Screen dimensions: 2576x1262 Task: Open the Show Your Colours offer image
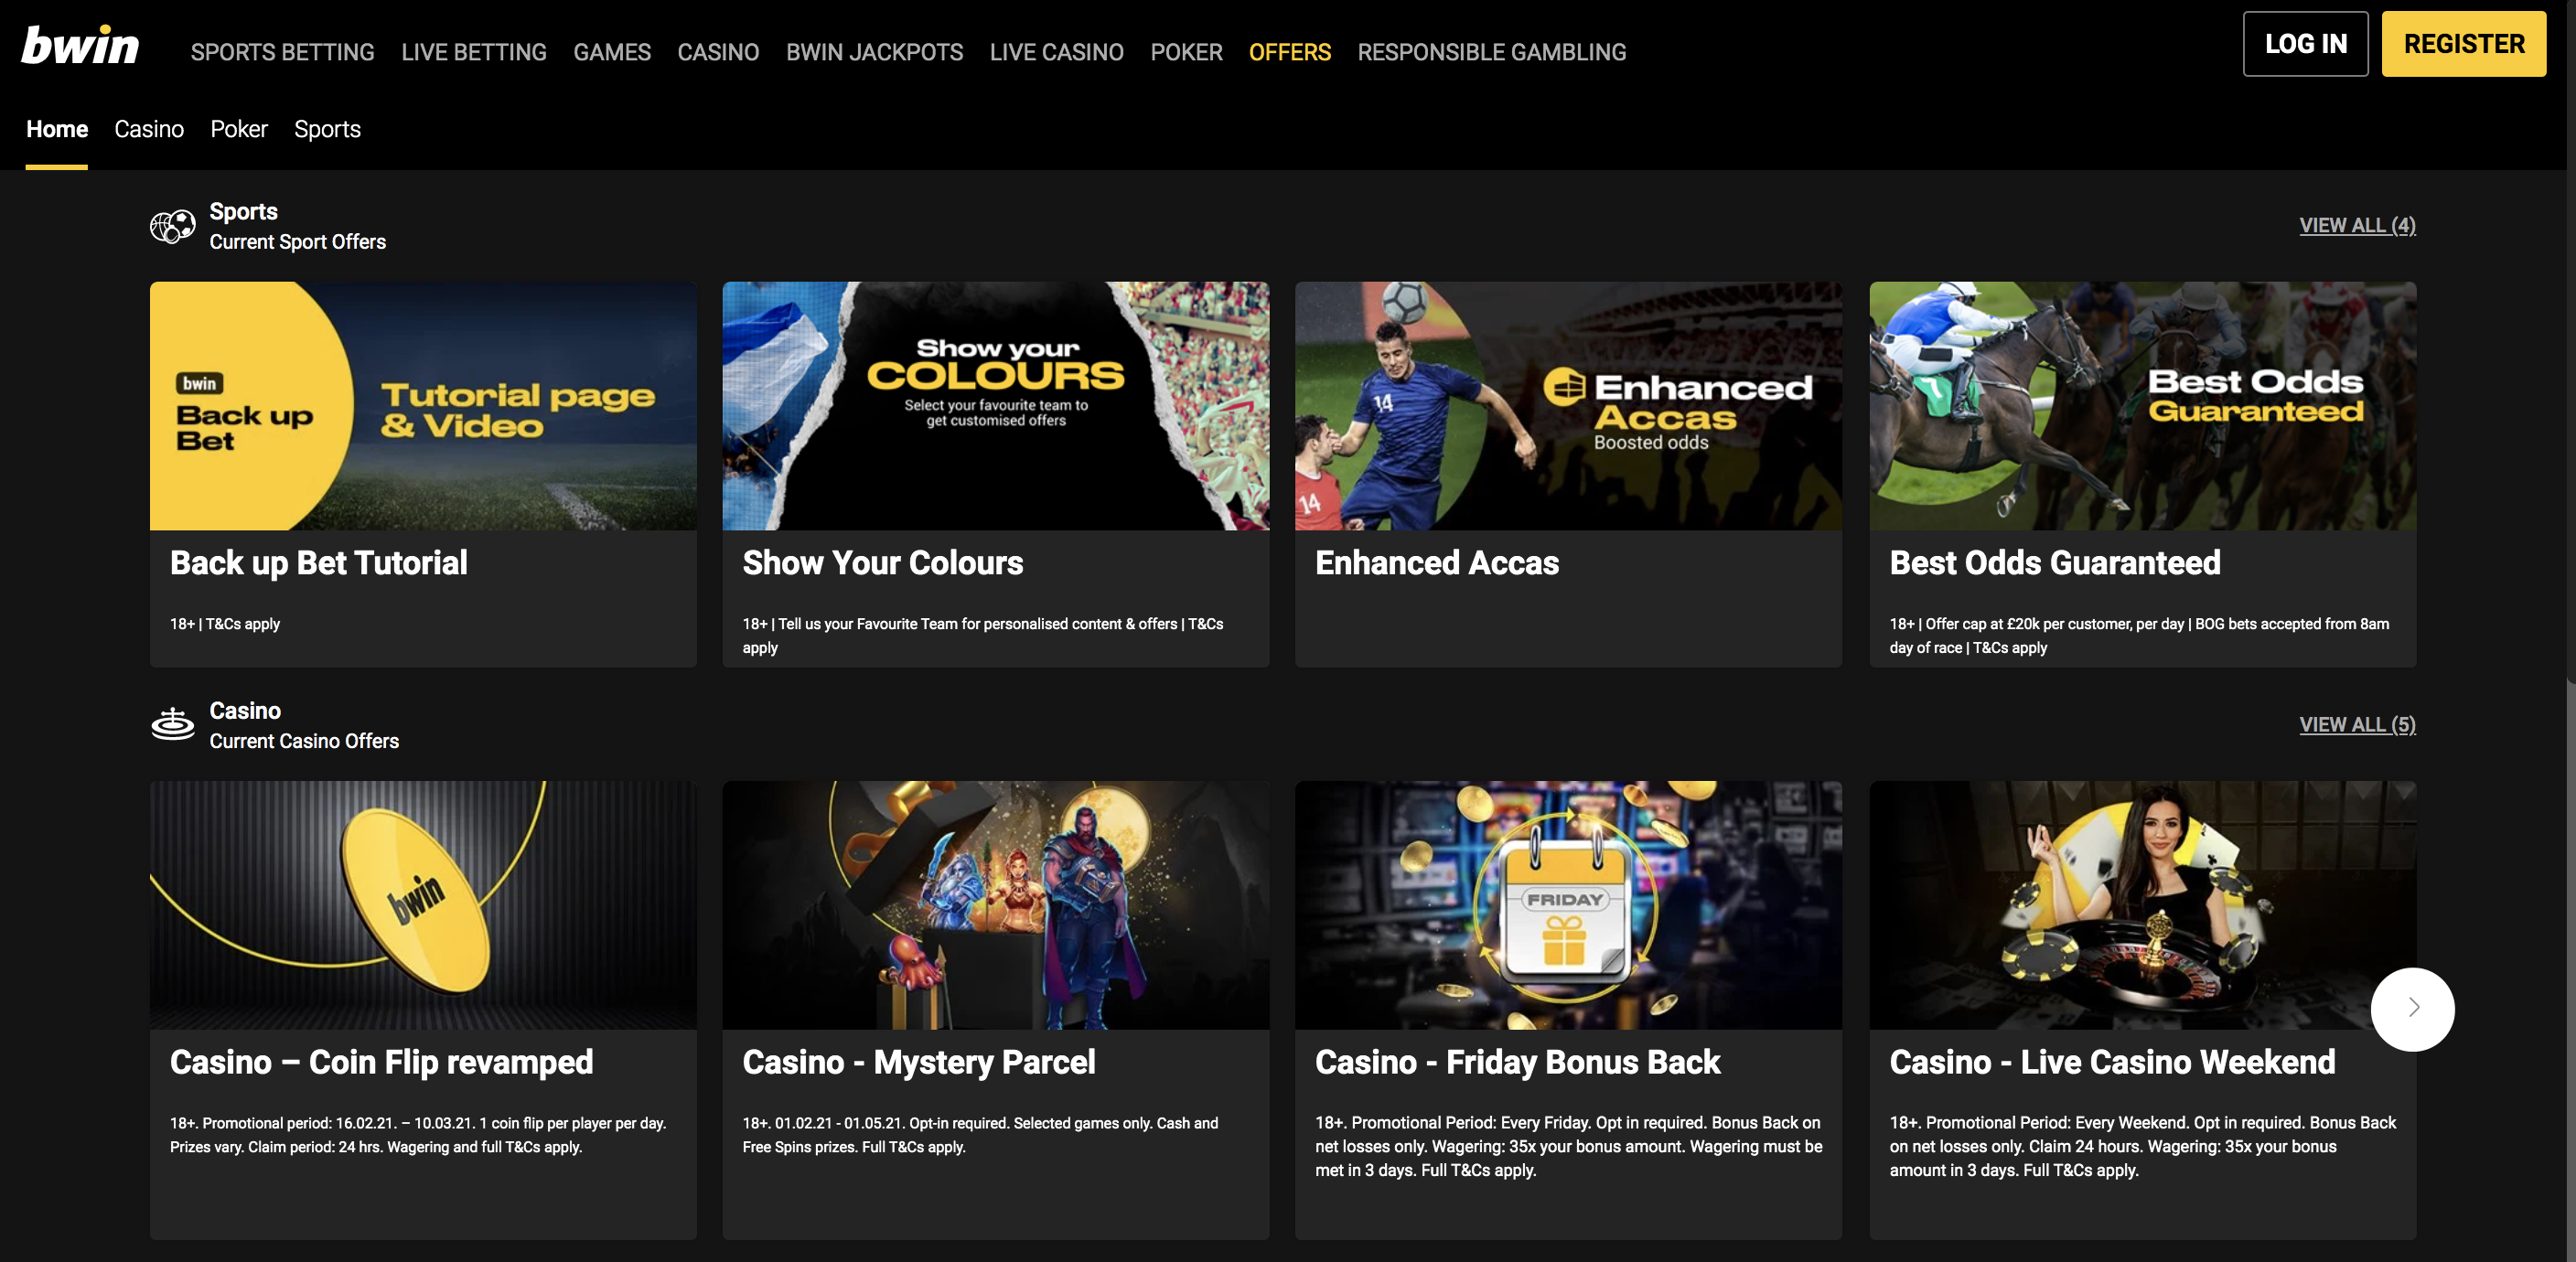pyautogui.click(x=995, y=405)
